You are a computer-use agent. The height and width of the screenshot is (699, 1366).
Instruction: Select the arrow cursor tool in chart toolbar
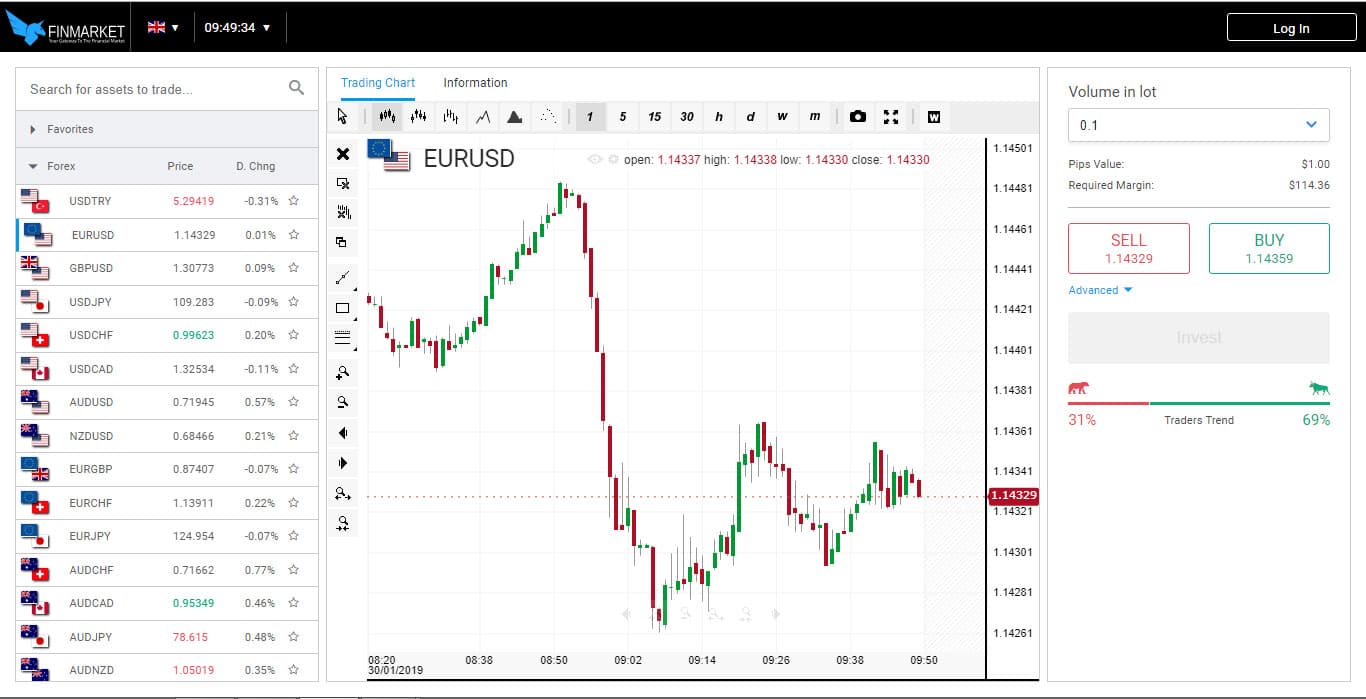click(343, 117)
